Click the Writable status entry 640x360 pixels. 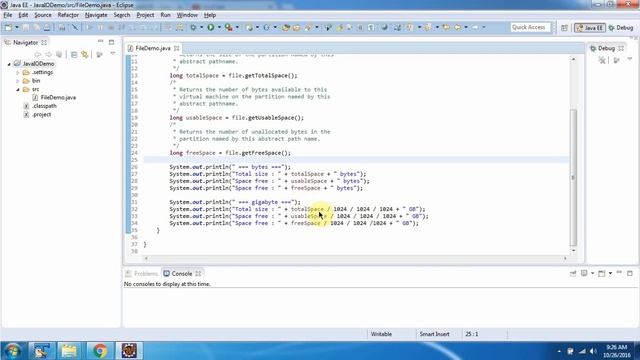tap(381, 334)
